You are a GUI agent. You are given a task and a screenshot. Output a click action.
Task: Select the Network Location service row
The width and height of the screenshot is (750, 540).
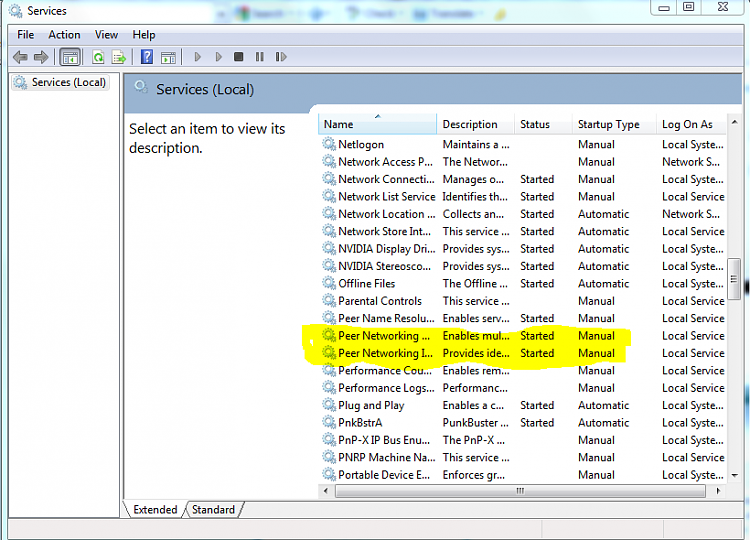[x=523, y=214]
